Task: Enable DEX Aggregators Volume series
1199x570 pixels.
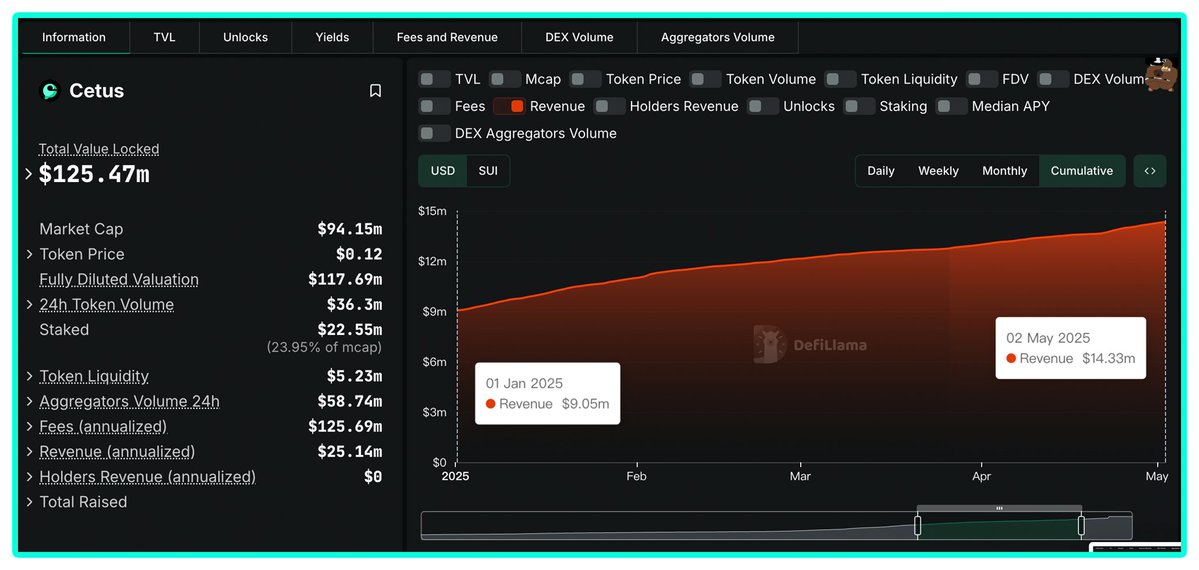Action: point(434,133)
